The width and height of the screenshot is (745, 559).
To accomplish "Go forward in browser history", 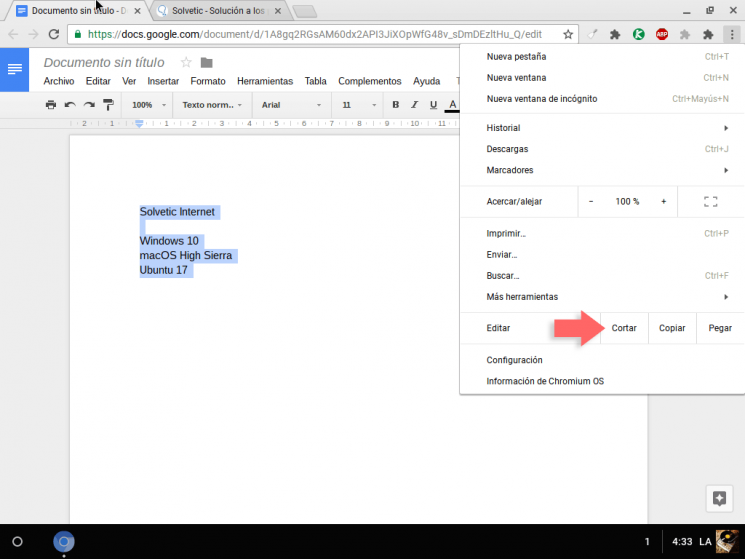I will coord(33,34).
